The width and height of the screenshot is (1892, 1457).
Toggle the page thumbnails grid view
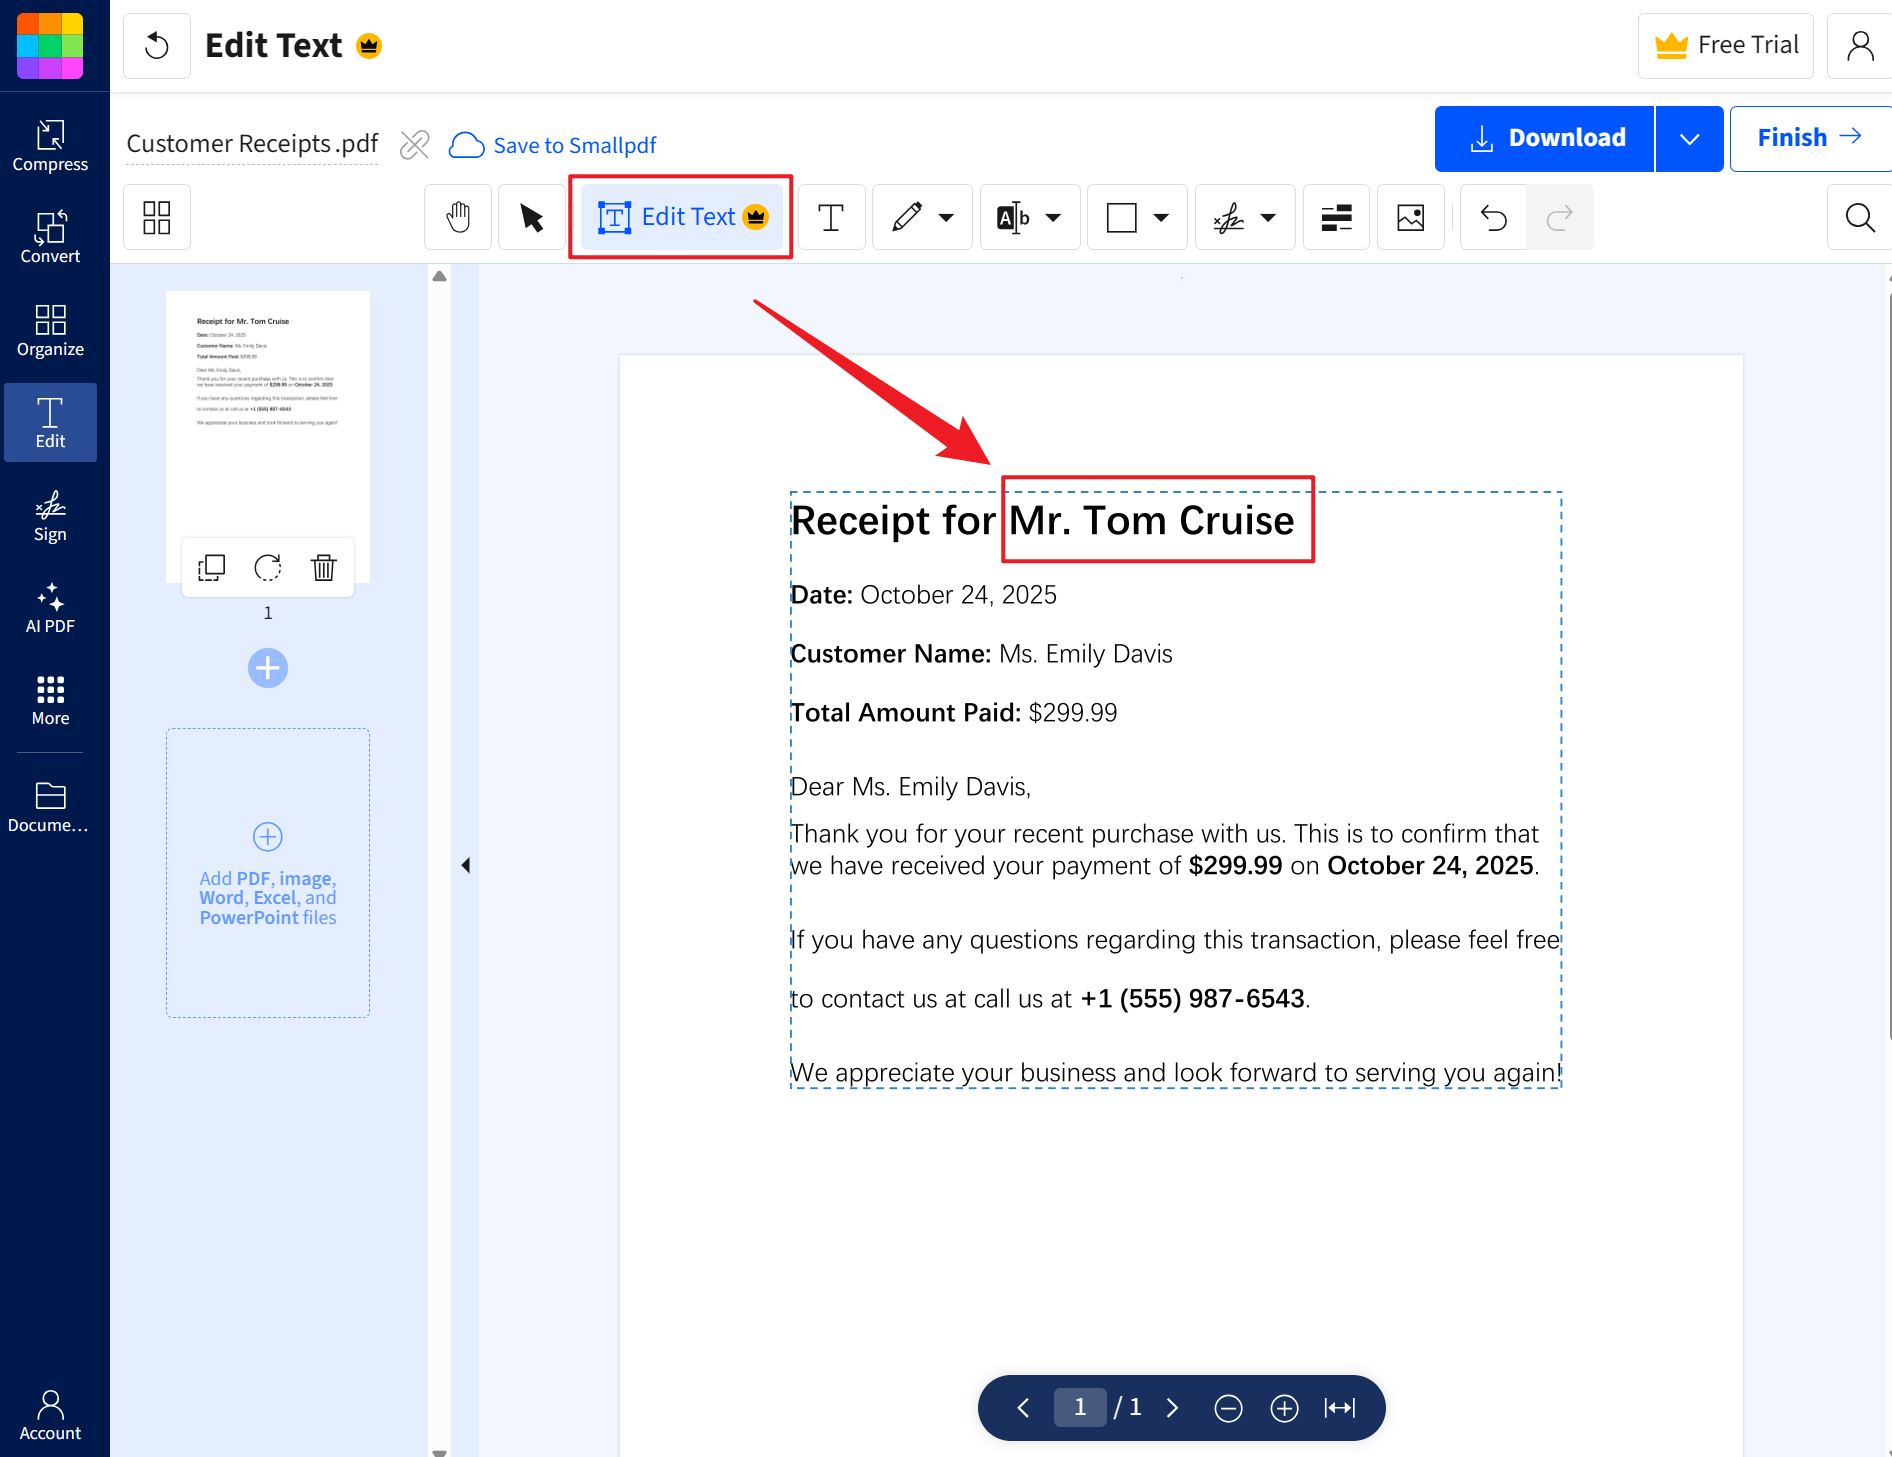pos(157,217)
